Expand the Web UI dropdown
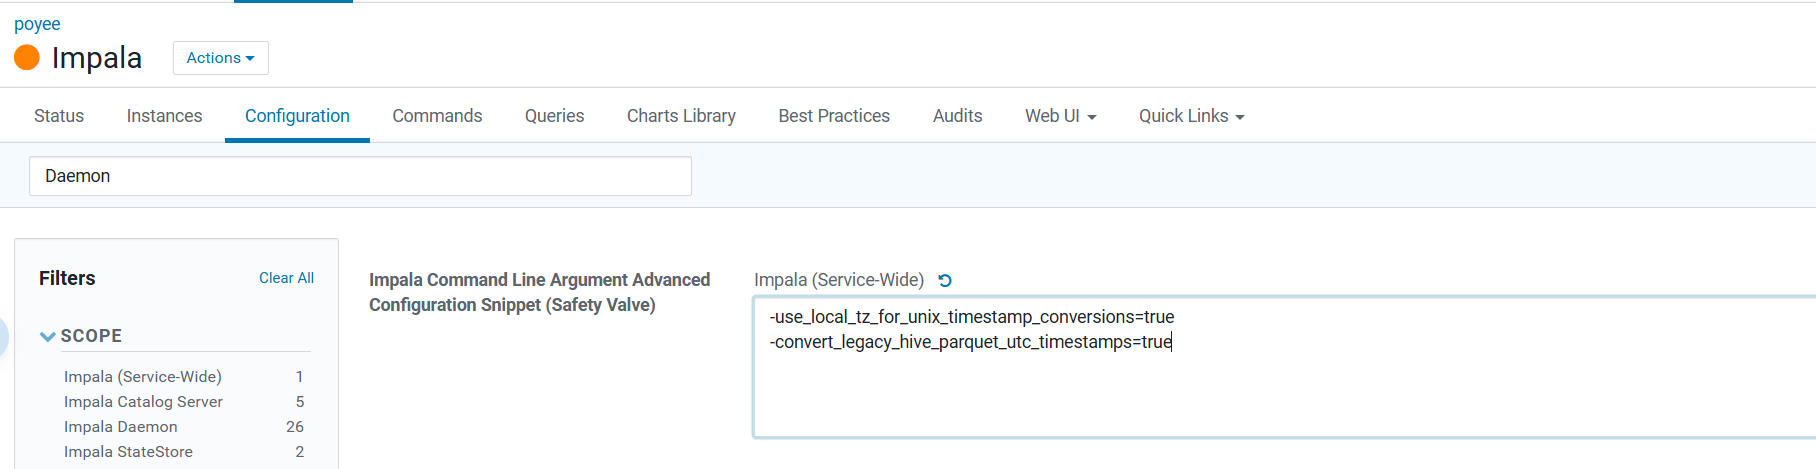 [x=1060, y=116]
